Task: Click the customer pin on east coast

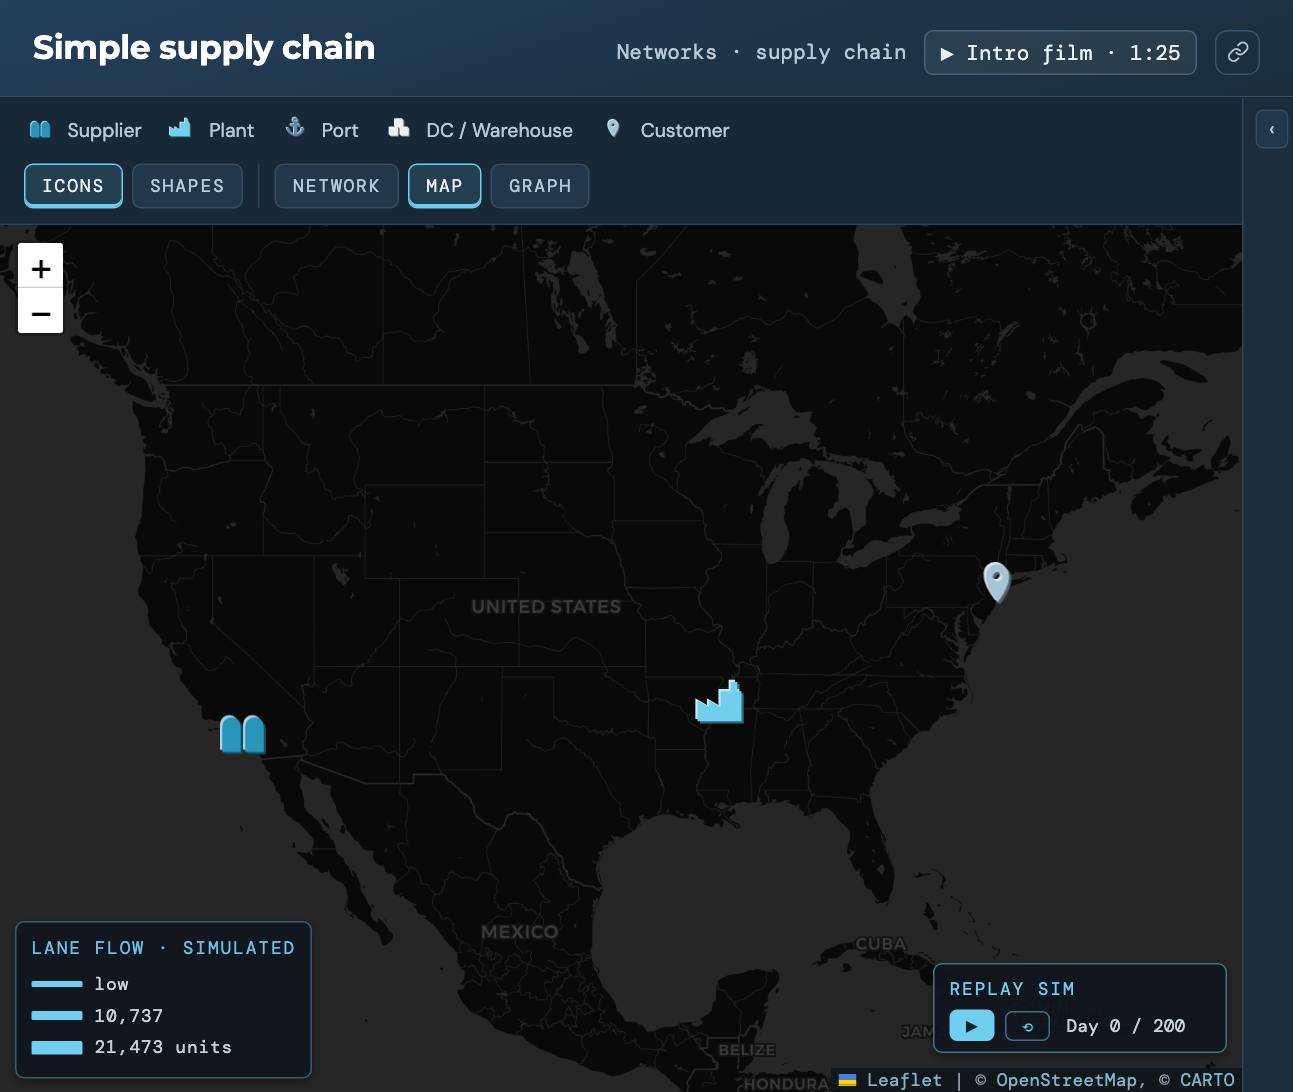Action: (x=997, y=582)
